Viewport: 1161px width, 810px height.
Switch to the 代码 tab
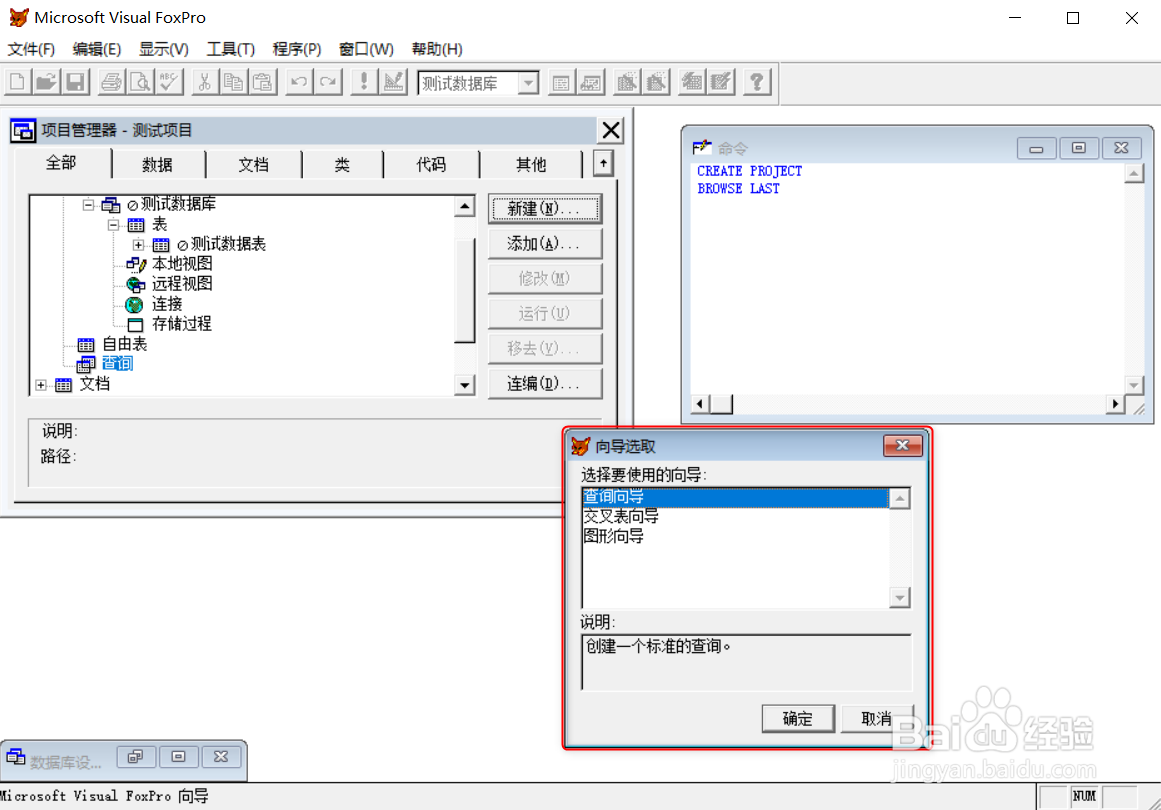(431, 164)
